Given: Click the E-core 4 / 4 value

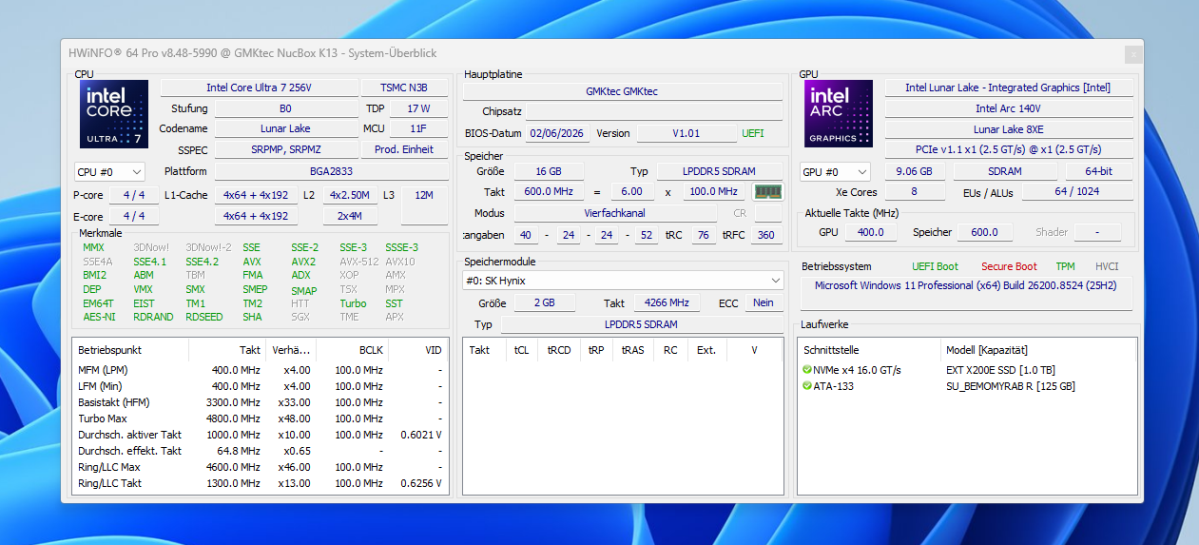Looking at the screenshot, I should point(134,216).
